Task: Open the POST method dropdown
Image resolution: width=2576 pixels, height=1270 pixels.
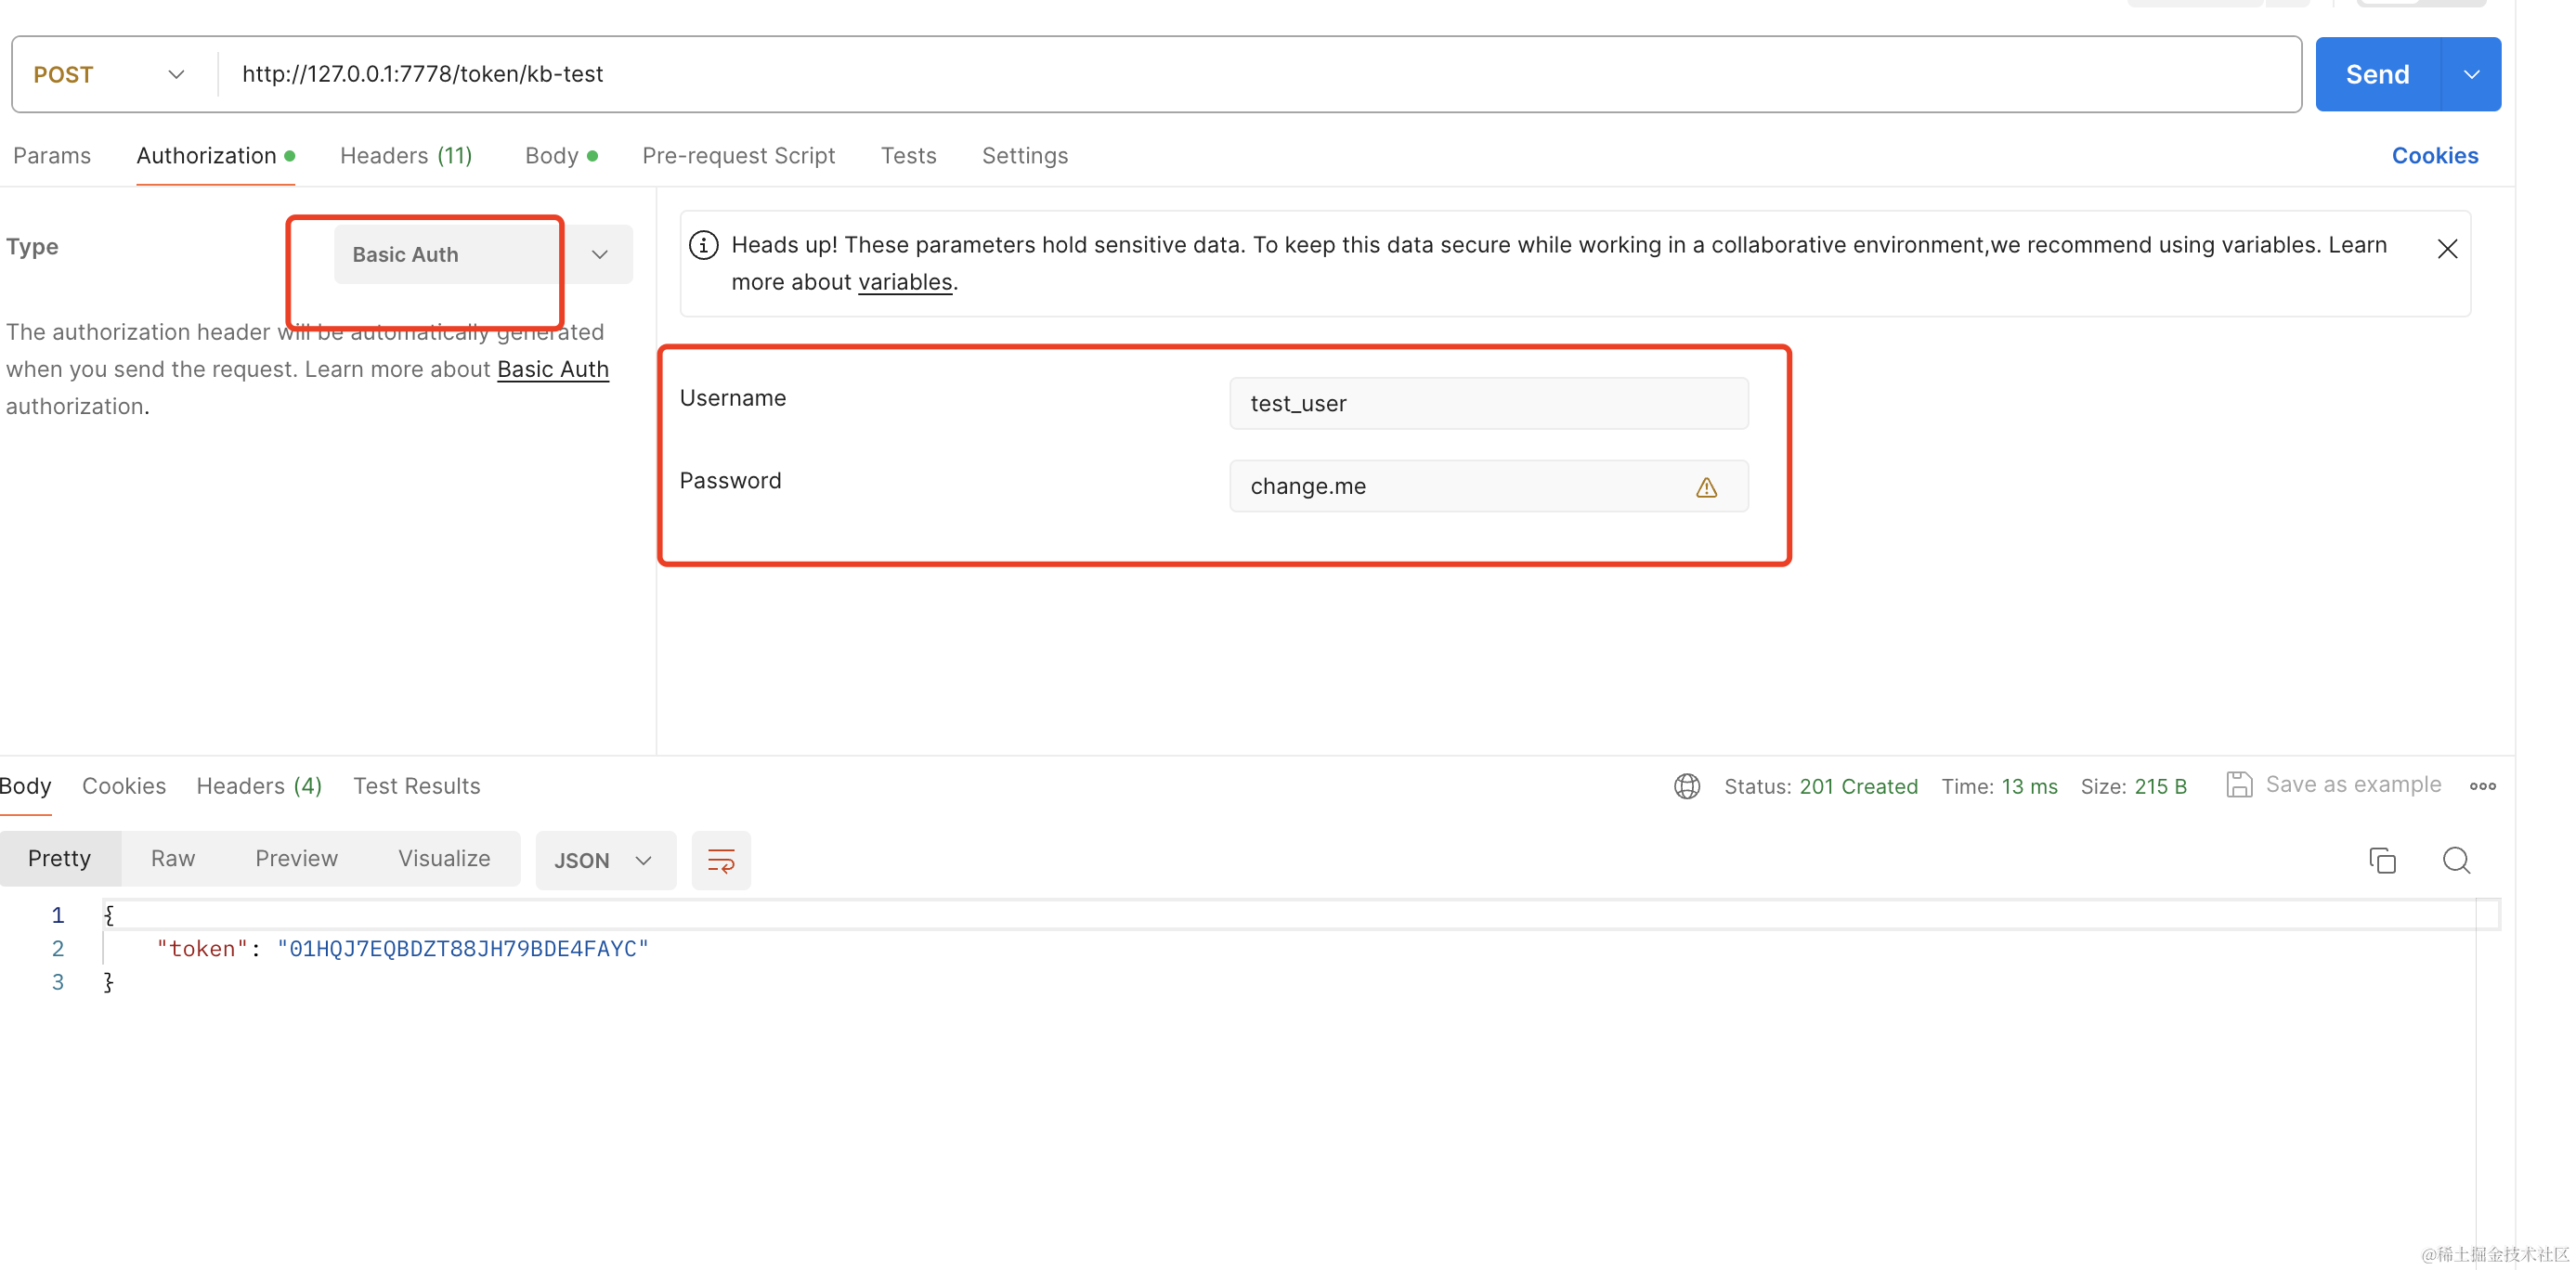Action: pyautogui.click(x=110, y=75)
